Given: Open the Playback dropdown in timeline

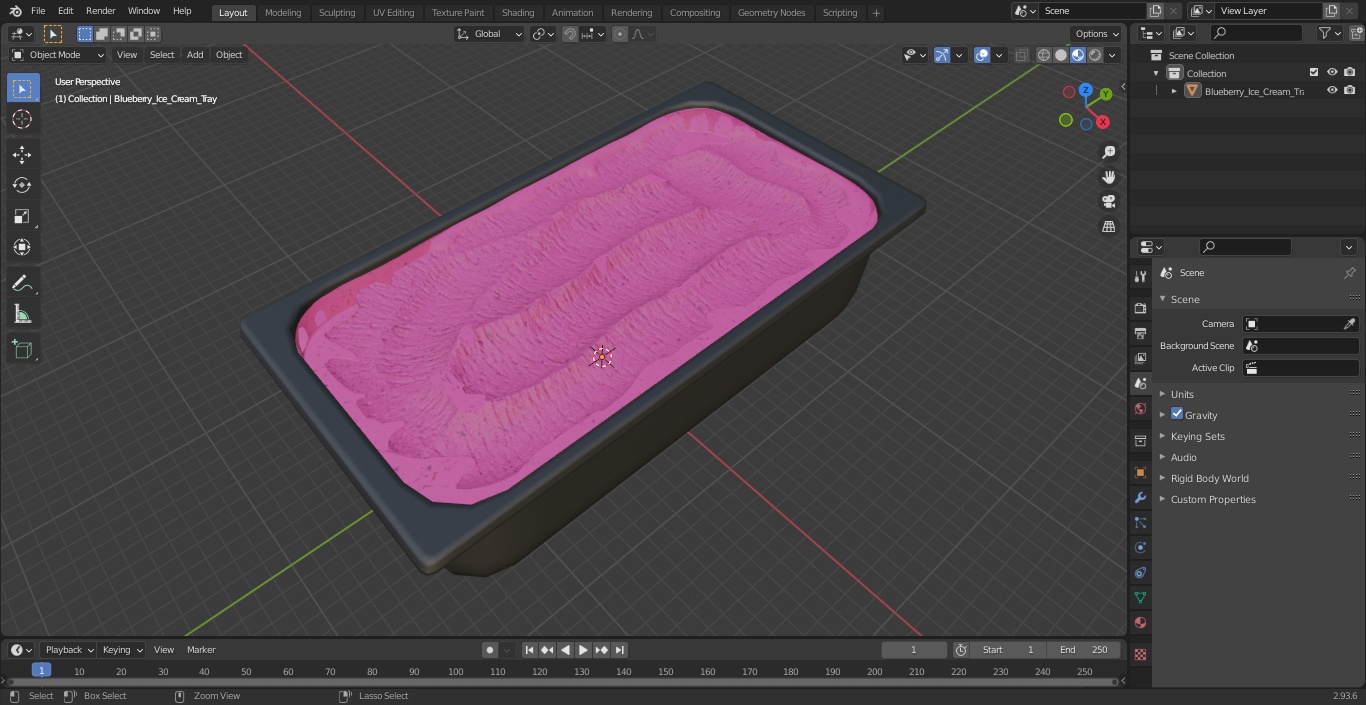Looking at the screenshot, I should click(69, 650).
